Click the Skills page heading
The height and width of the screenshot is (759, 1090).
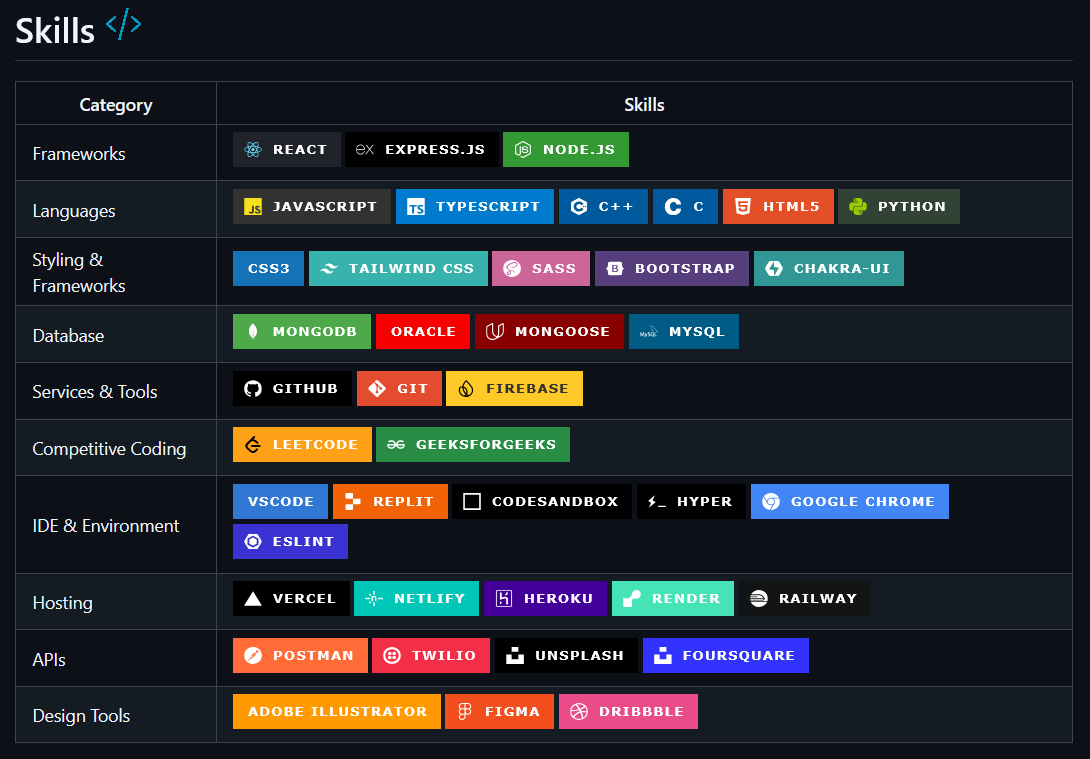click(x=55, y=31)
